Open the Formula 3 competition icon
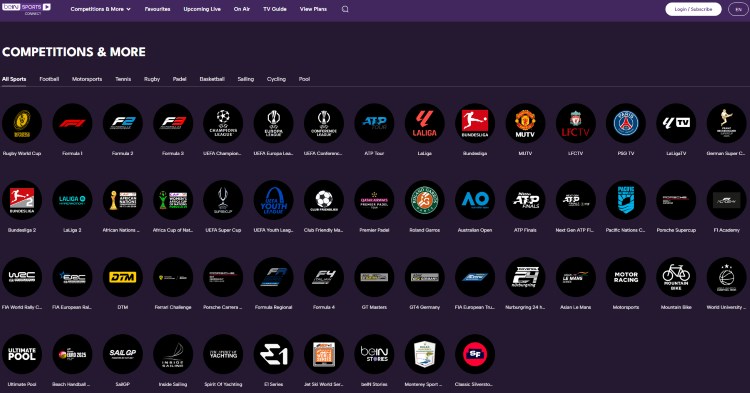Image resolution: width=750 pixels, height=393 pixels. pyautogui.click(x=173, y=123)
